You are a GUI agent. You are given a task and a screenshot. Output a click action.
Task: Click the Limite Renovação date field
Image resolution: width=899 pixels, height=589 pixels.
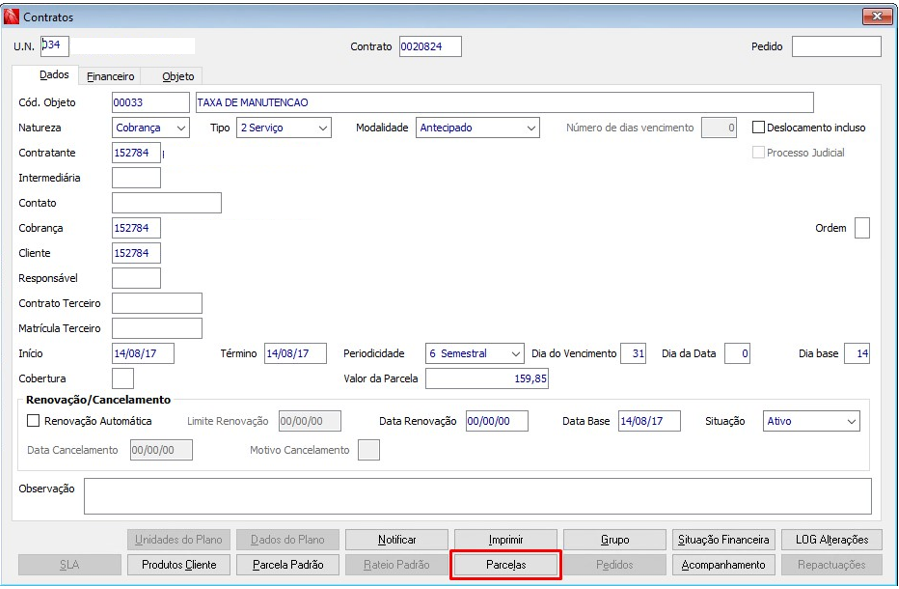(x=310, y=421)
